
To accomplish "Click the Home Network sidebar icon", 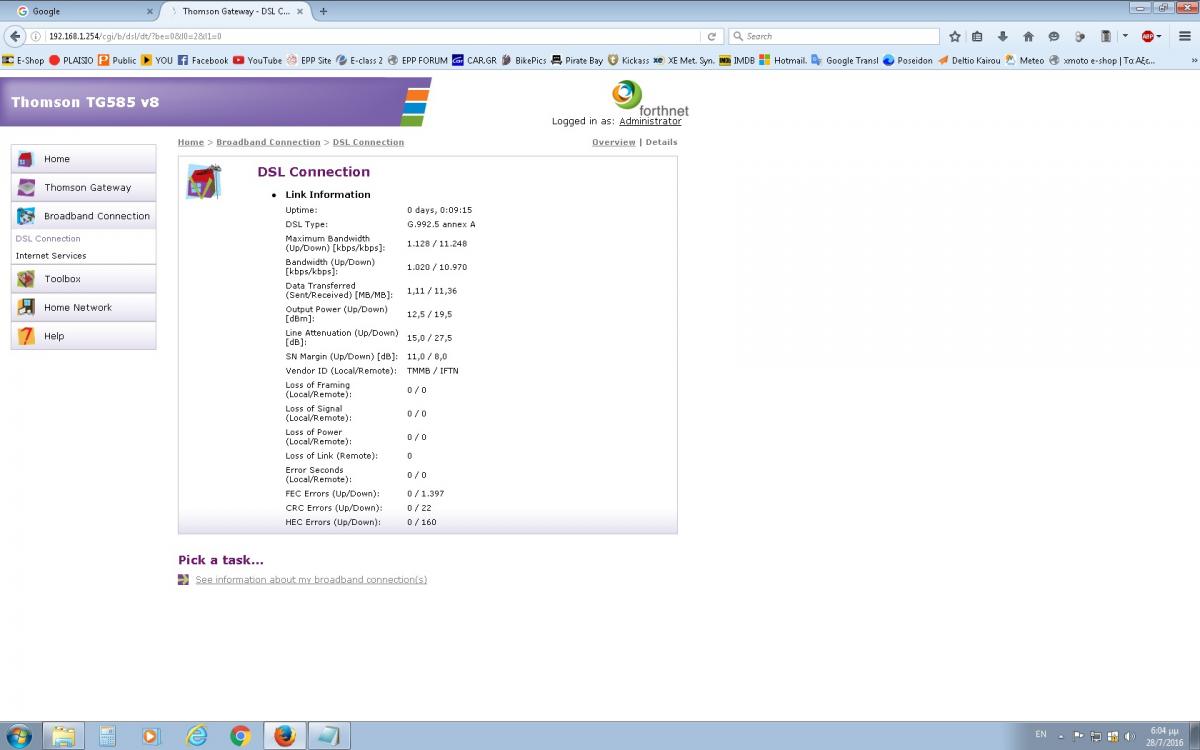I will [26, 307].
